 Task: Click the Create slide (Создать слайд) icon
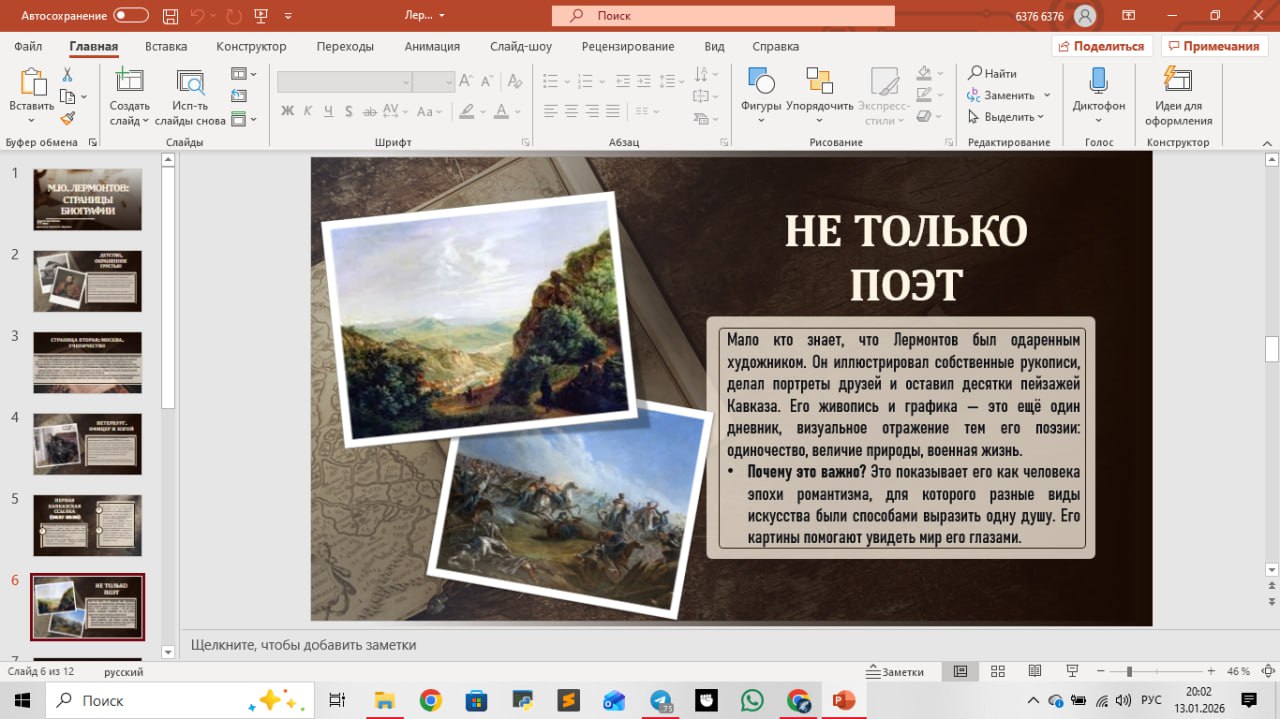pyautogui.click(x=130, y=82)
